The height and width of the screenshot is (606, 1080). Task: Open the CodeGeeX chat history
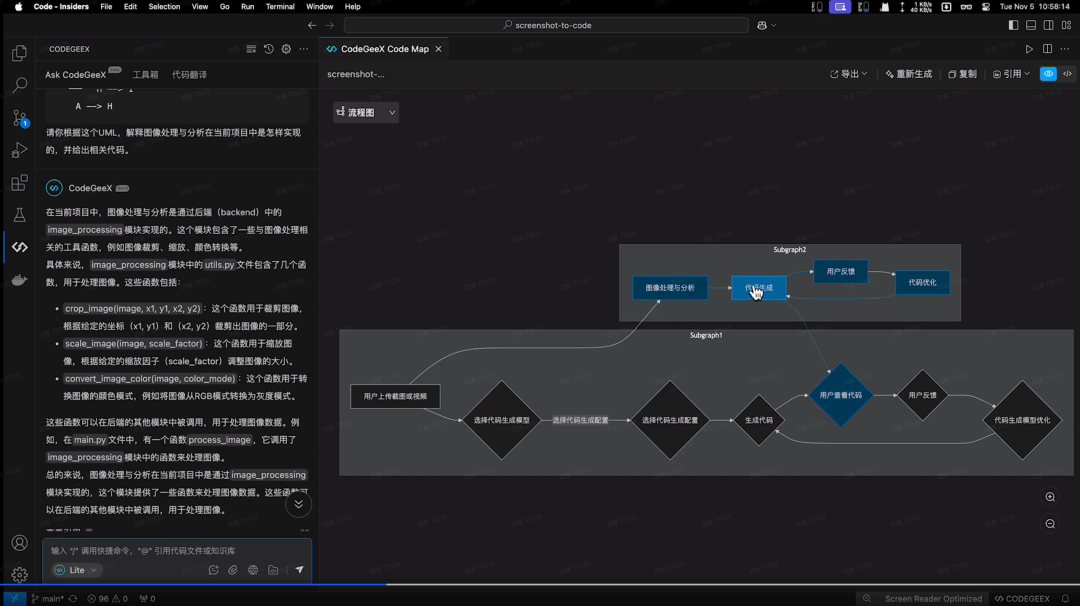click(269, 49)
